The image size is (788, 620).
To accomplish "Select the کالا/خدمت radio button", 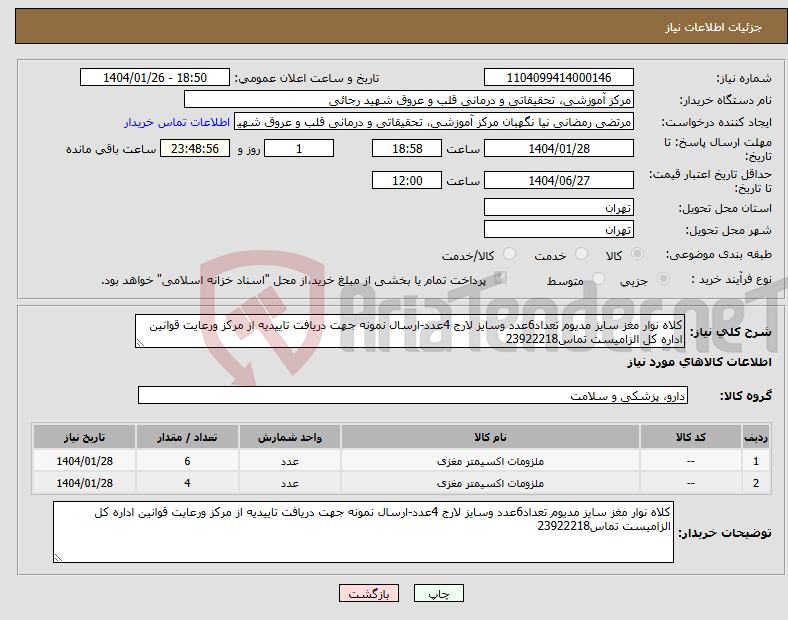I will tap(509, 254).
